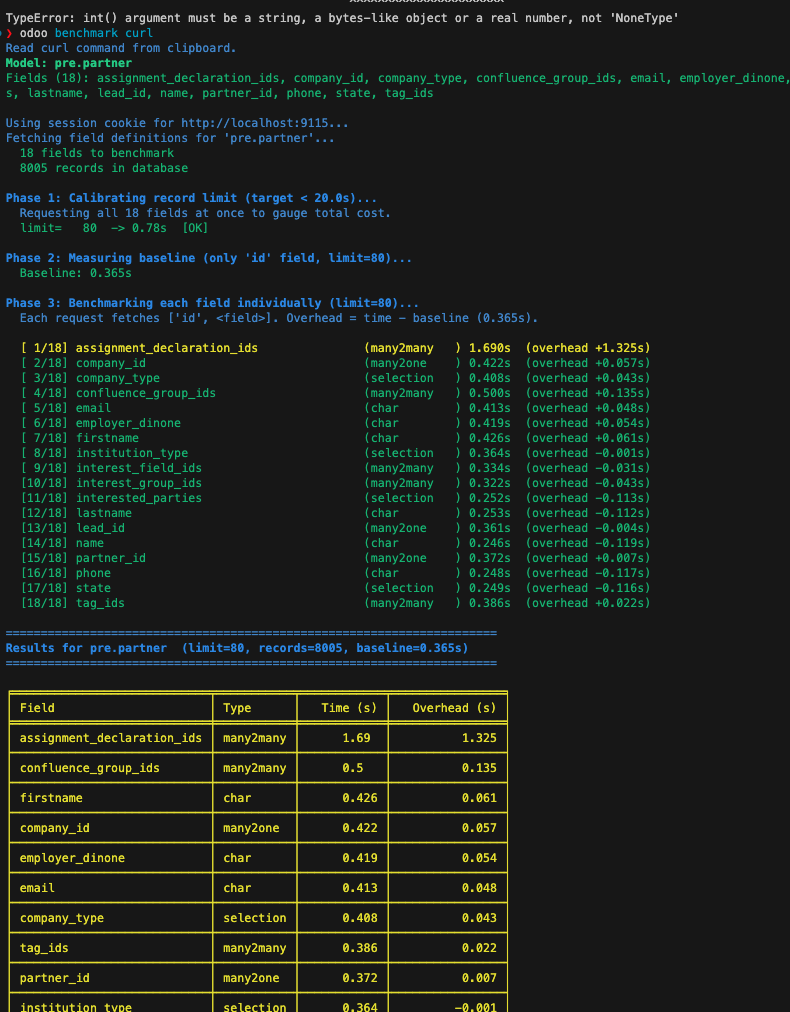
Task: Click the [10/18] interest_group_ids log row
Action: pos(336,483)
